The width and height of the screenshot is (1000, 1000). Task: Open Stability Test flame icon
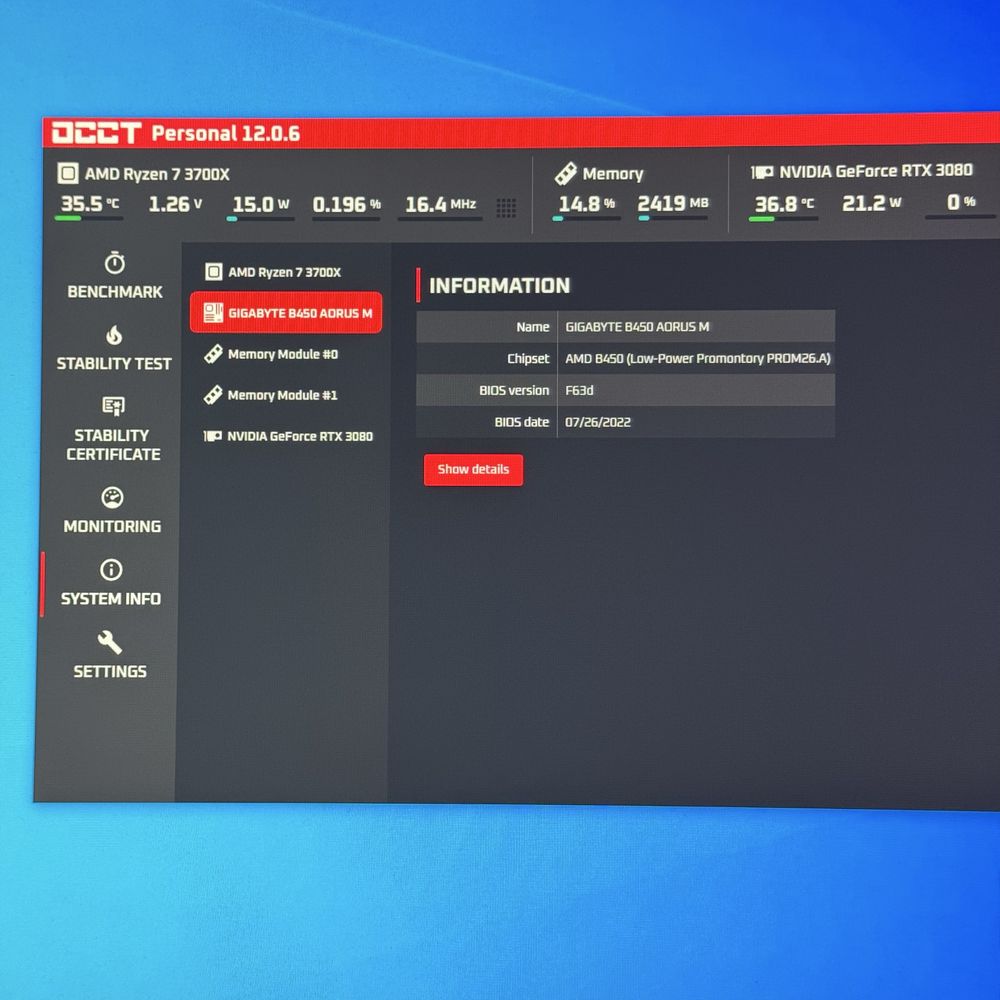(x=114, y=335)
